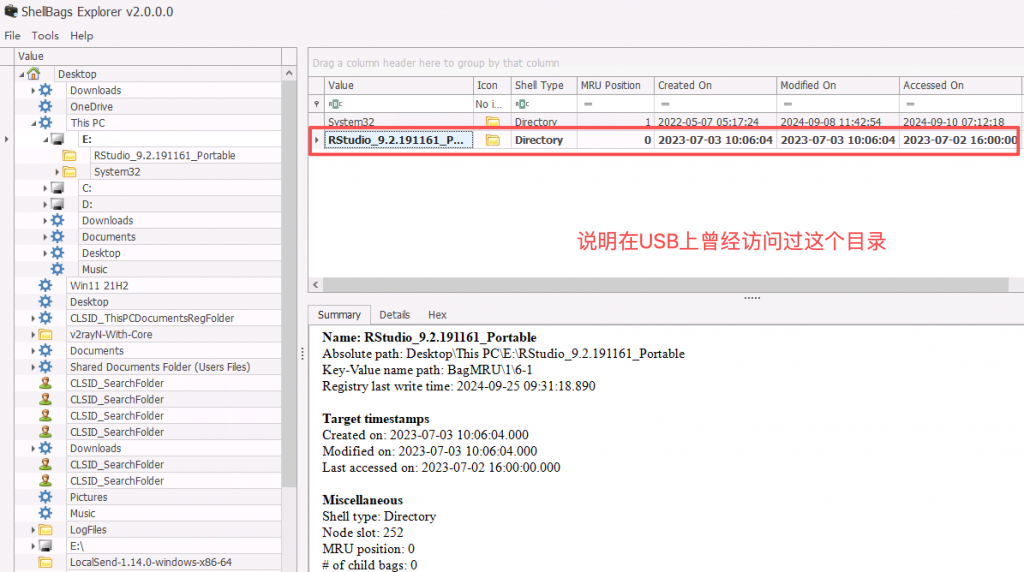Switch to the Details tab
Screen dimensions: 1024x572
coord(394,315)
